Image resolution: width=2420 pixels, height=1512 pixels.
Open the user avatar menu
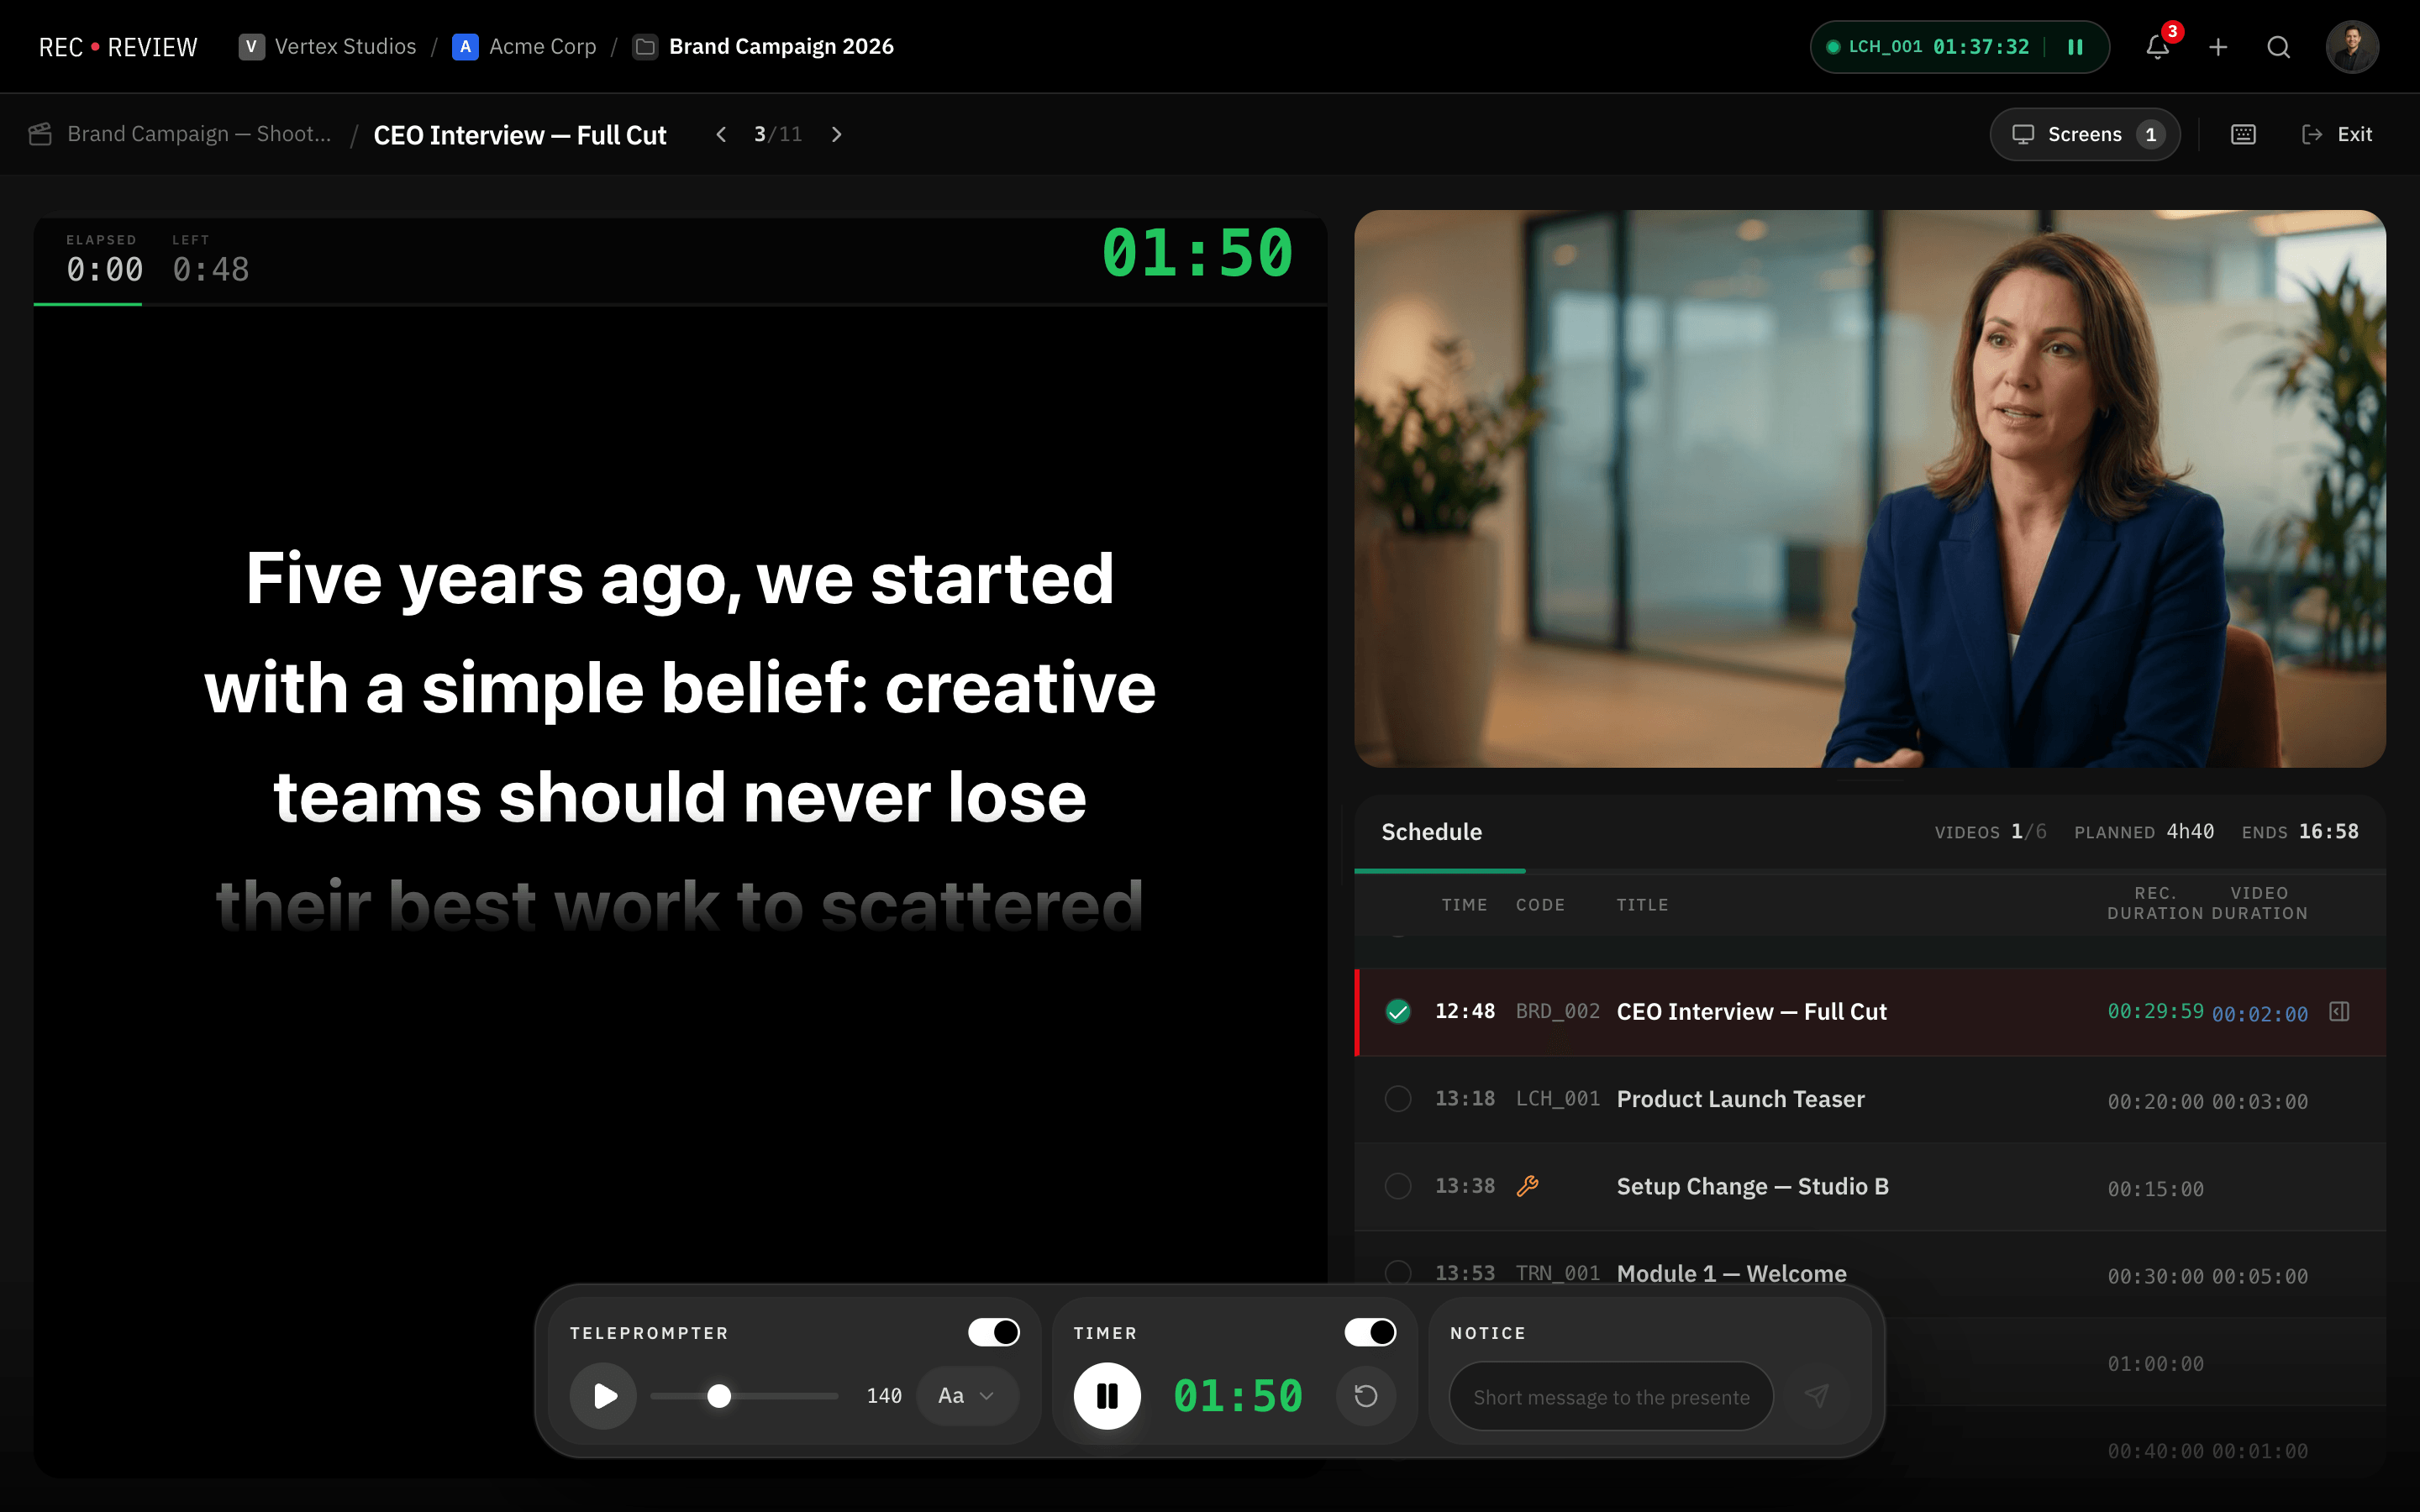[x=2352, y=47]
